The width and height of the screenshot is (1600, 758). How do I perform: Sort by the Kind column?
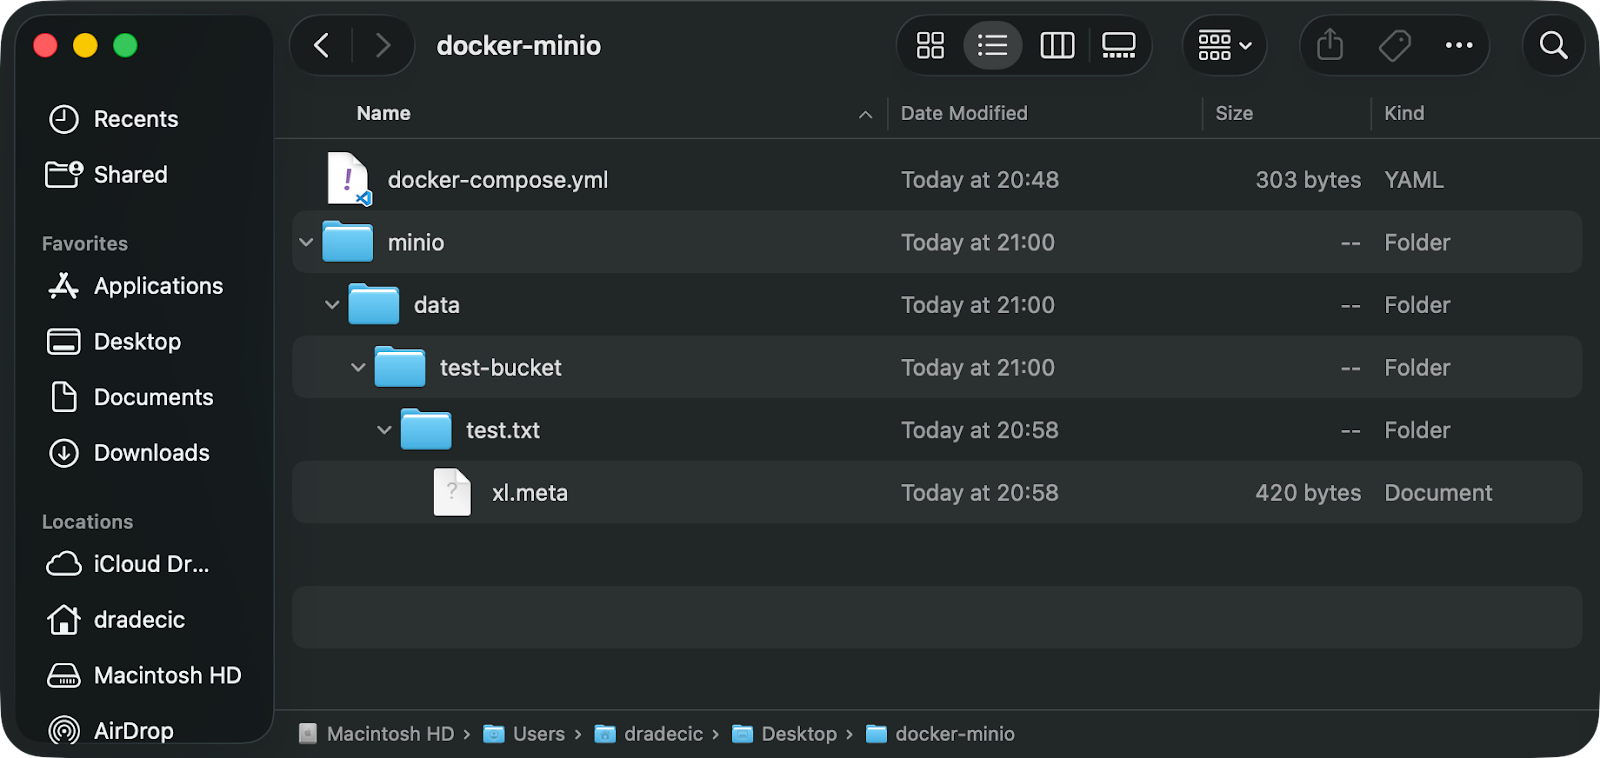[x=1404, y=113]
